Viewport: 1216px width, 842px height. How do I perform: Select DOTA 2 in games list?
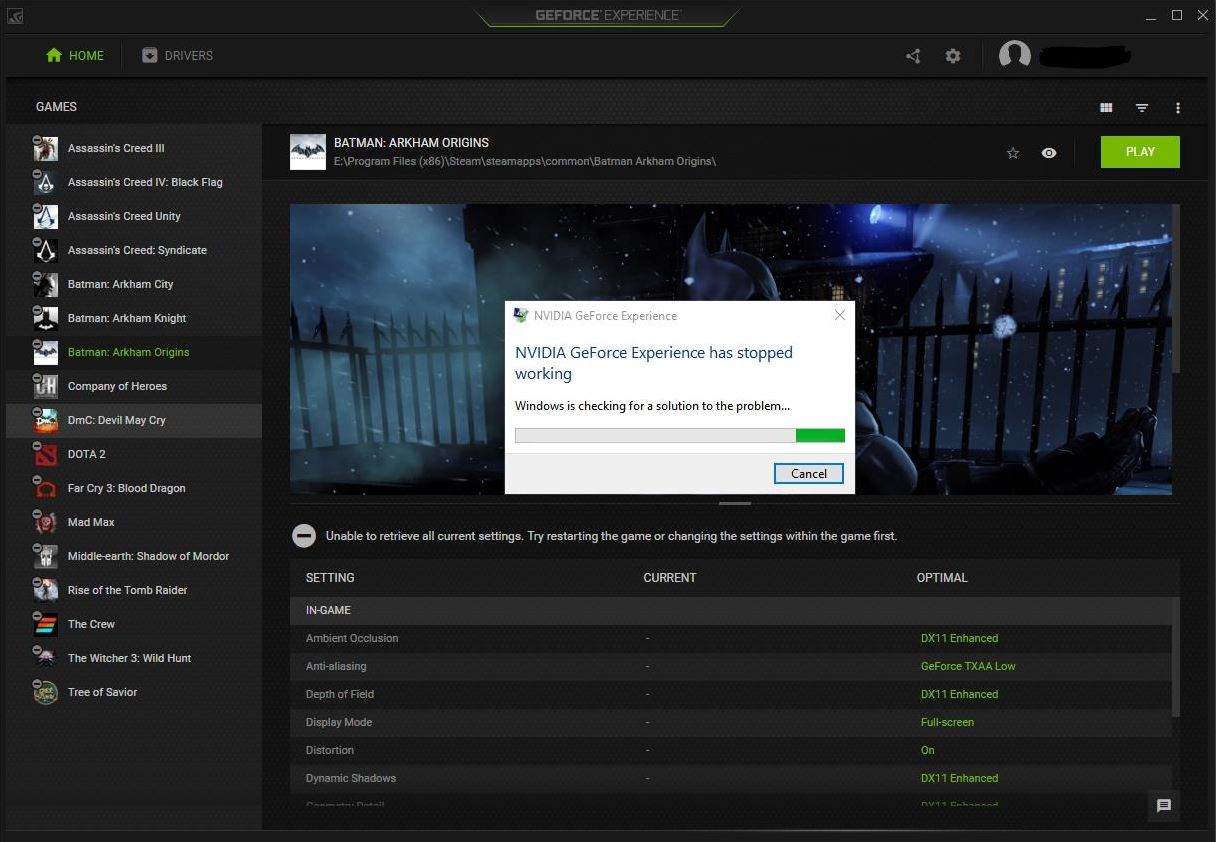pos(86,454)
